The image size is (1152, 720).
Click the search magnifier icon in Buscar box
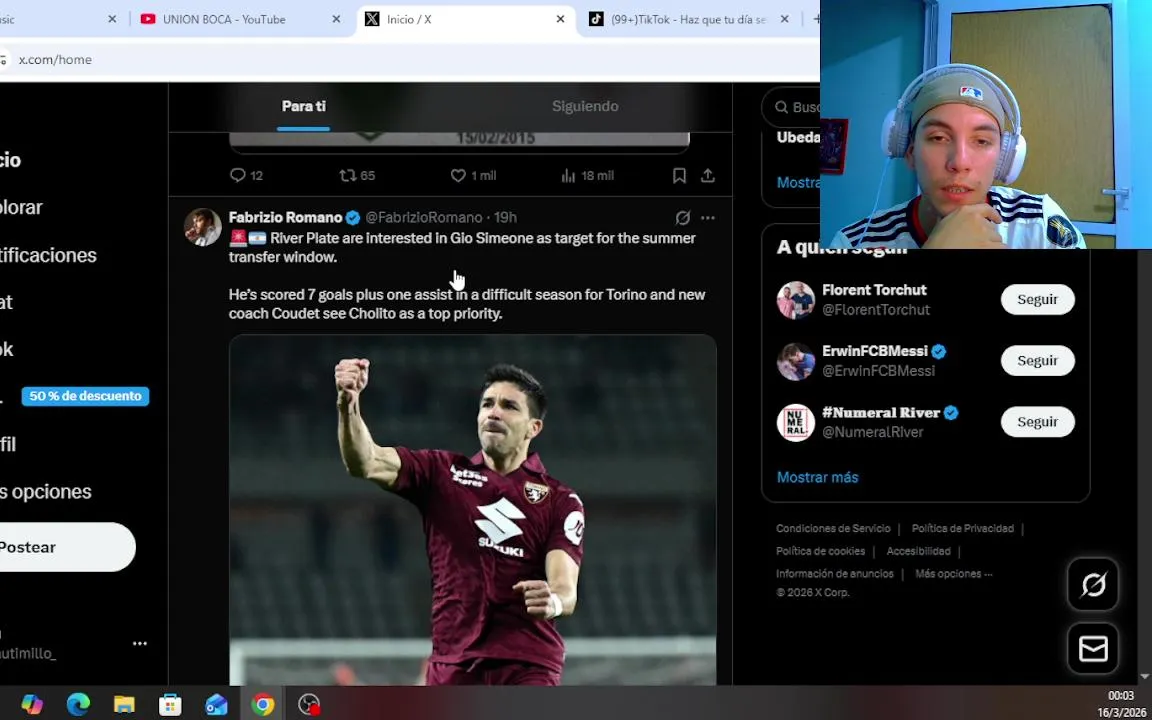(781, 107)
